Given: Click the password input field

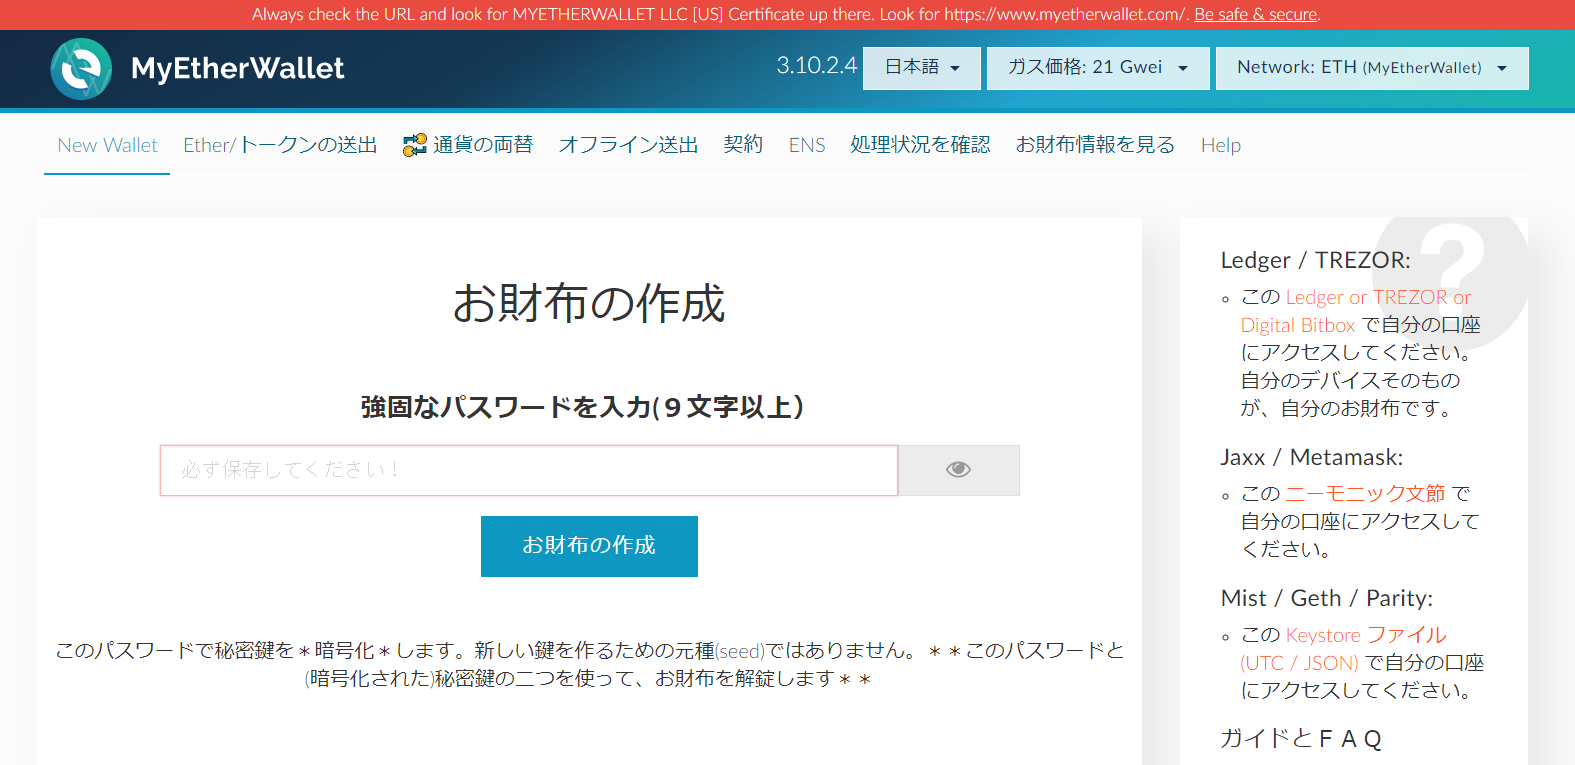Looking at the screenshot, I should pyautogui.click(x=528, y=470).
